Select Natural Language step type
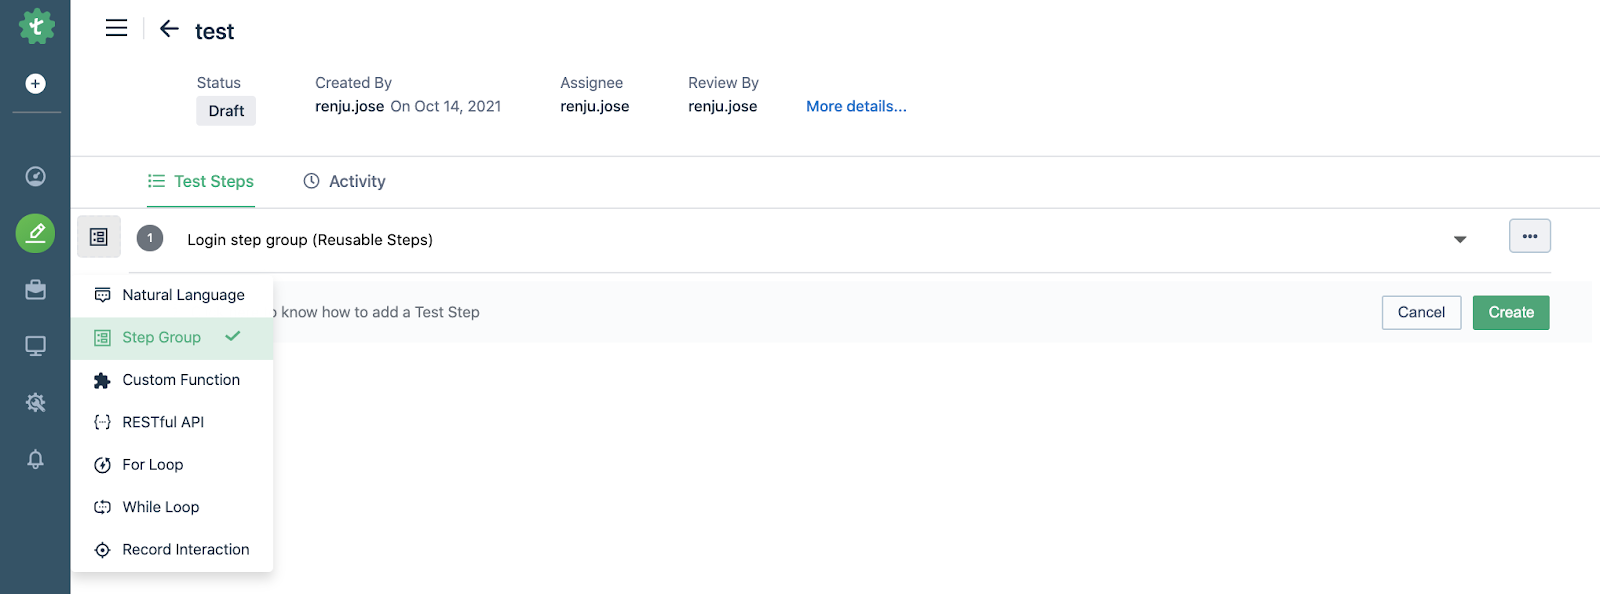The width and height of the screenshot is (1600, 594). tap(172, 295)
